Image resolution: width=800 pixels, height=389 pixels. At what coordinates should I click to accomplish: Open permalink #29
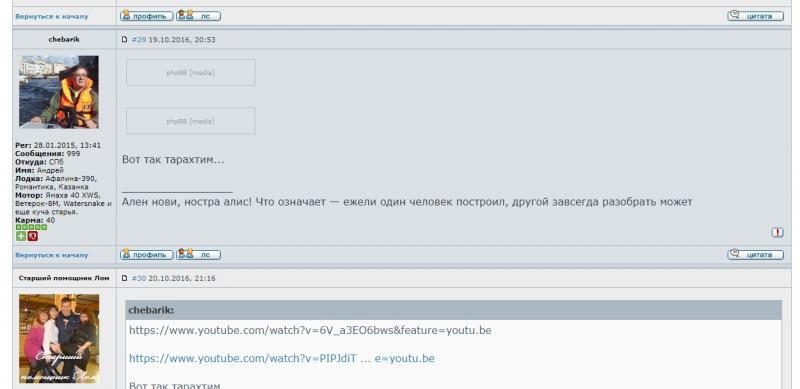[139, 39]
